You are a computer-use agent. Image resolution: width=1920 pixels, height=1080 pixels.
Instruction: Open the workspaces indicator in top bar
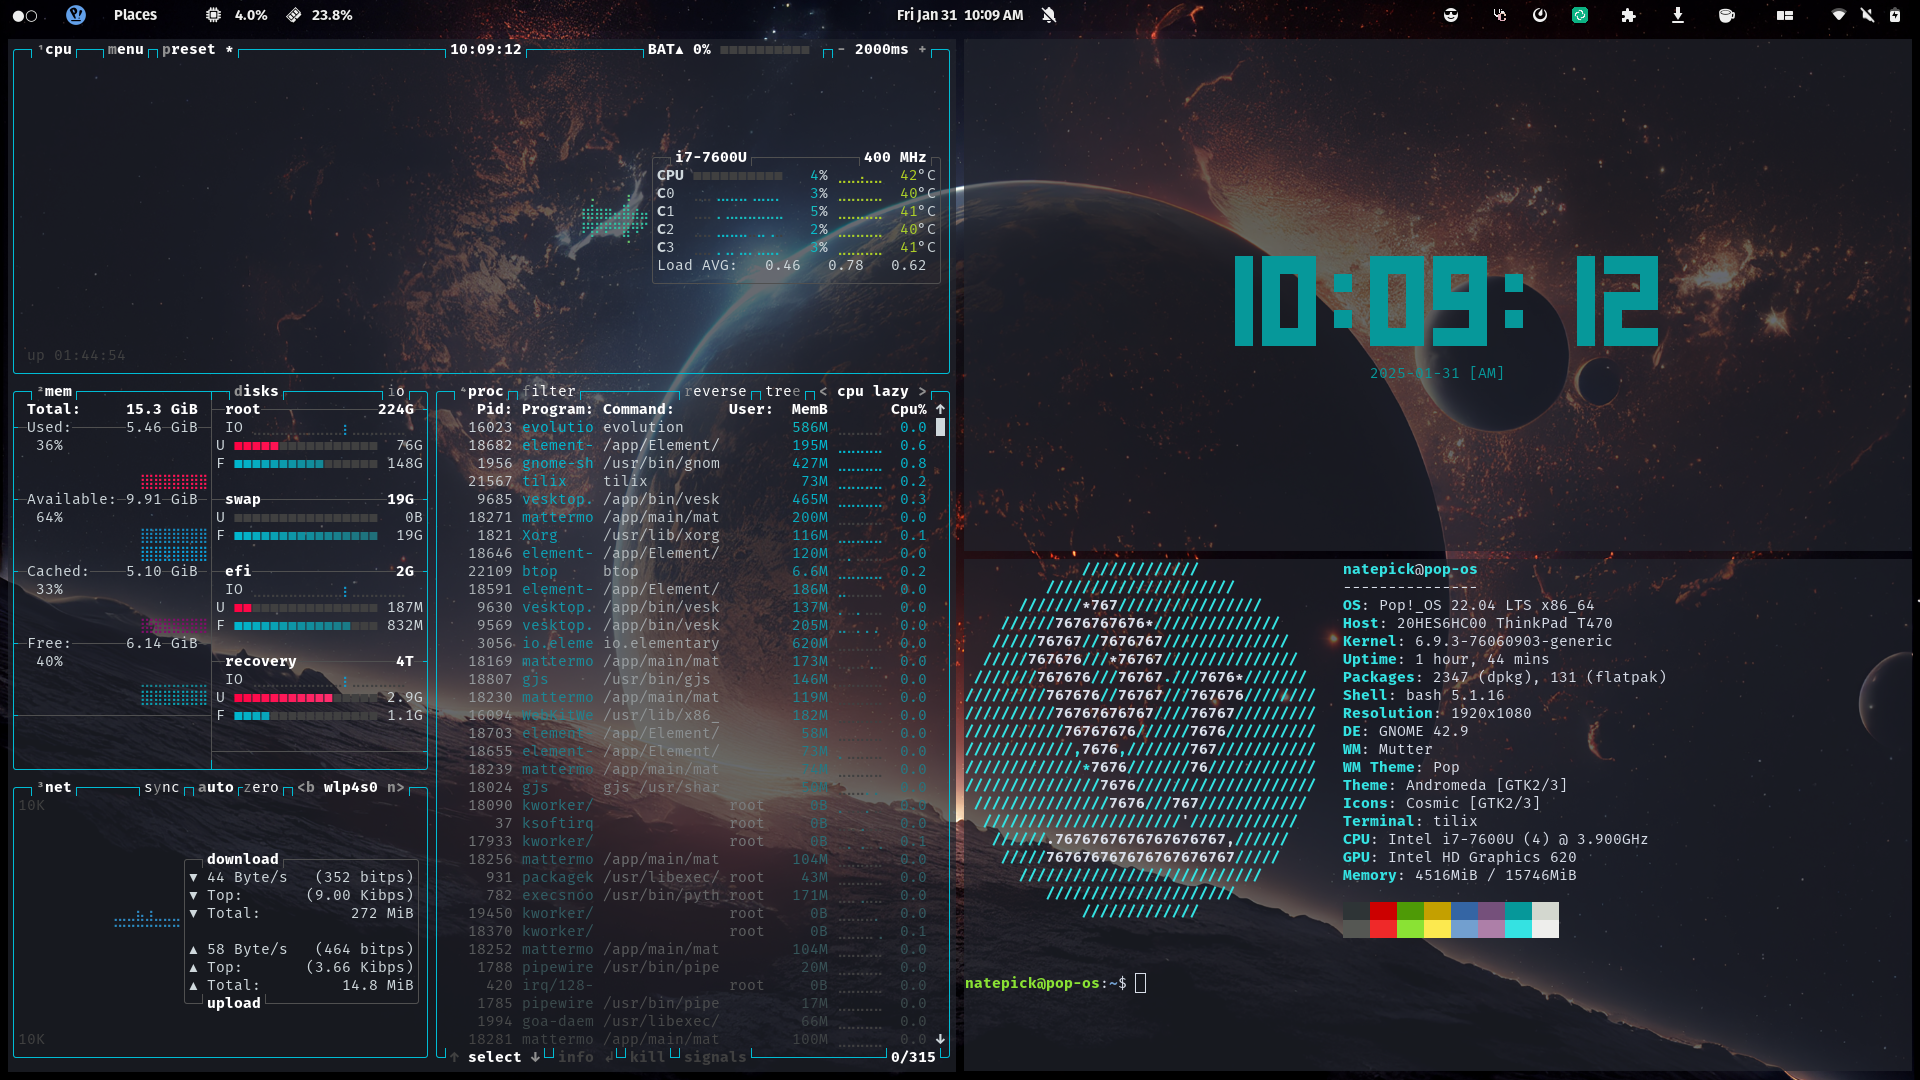coord(25,15)
